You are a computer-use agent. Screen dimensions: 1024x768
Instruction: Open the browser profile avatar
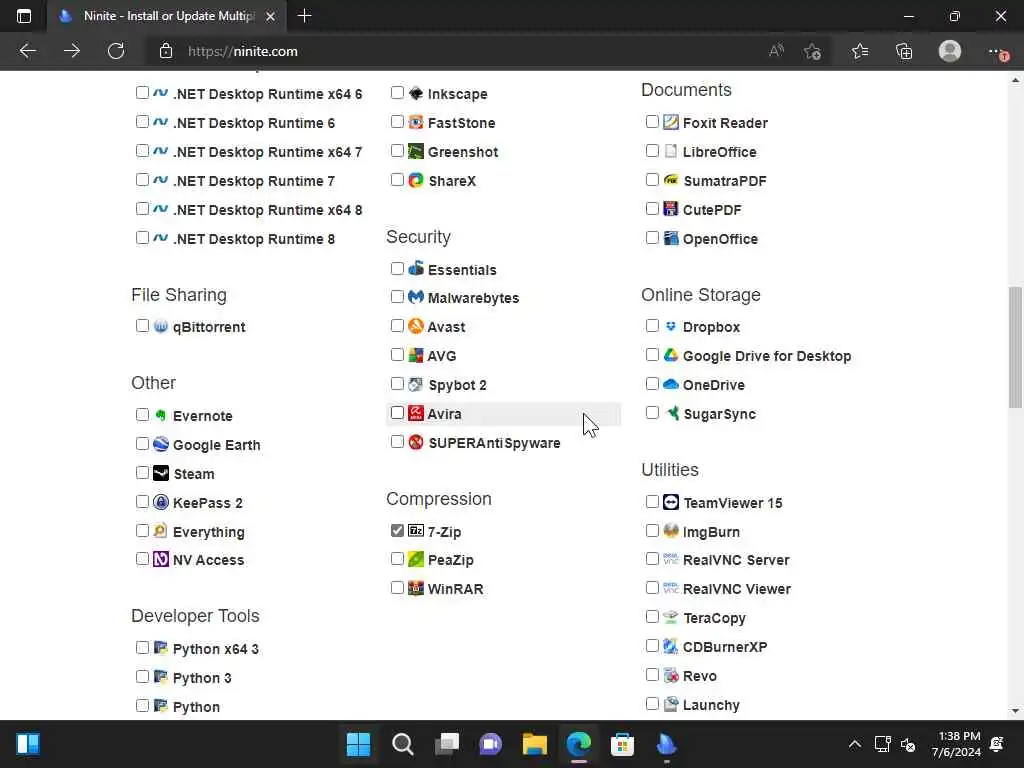pyautogui.click(x=950, y=51)
